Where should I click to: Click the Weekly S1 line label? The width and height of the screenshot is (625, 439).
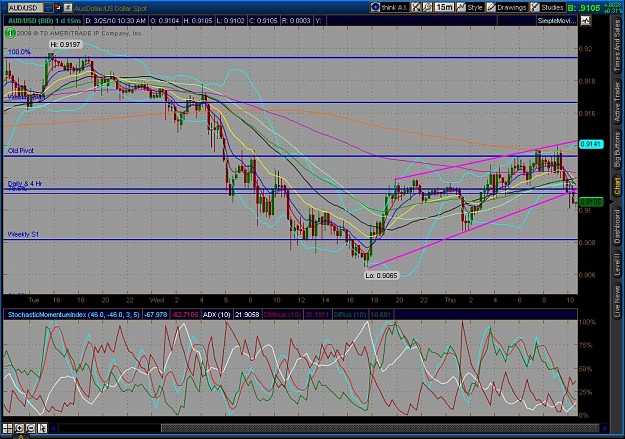point(23,234)
